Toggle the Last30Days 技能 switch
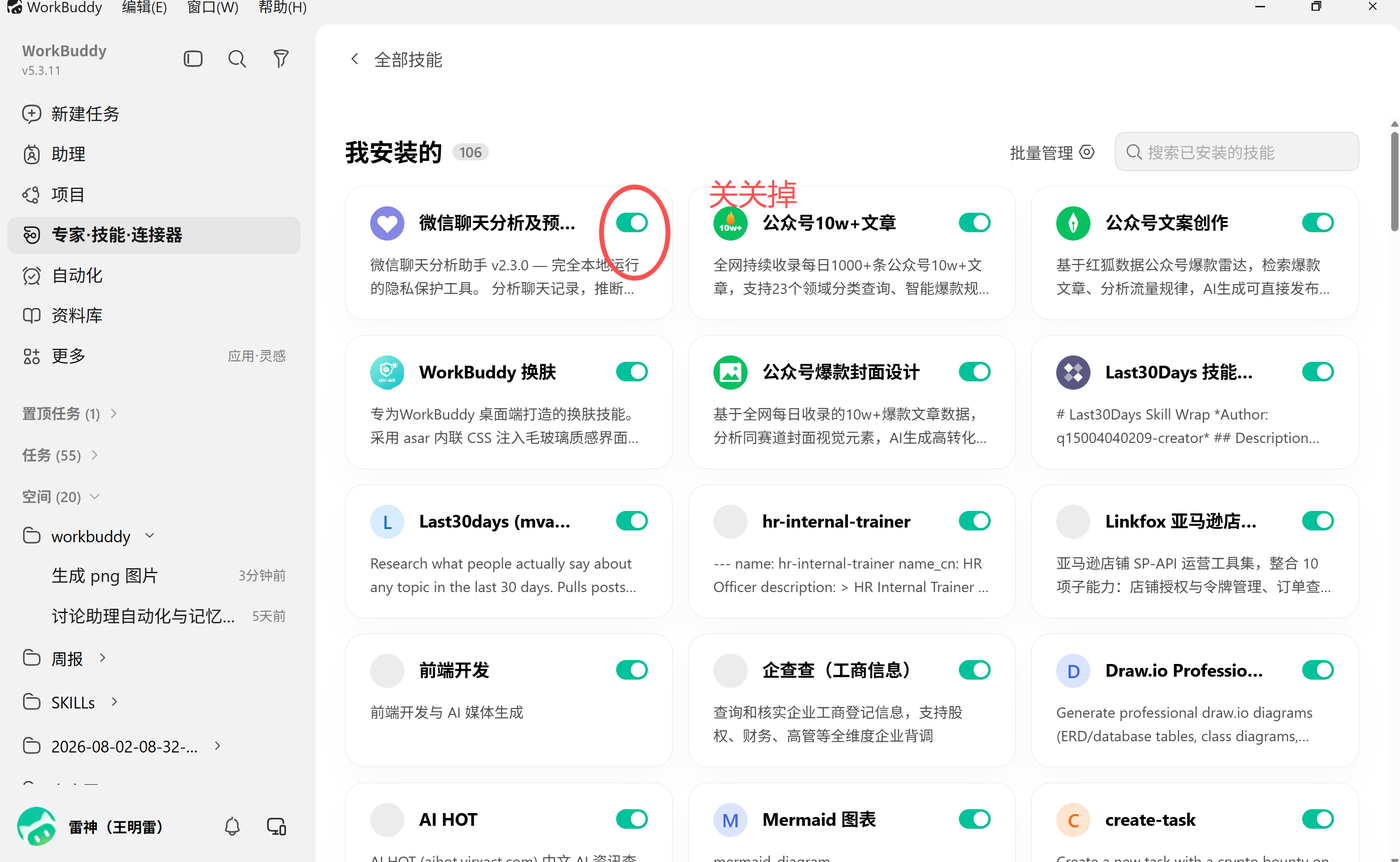 tap(1318, 372)
